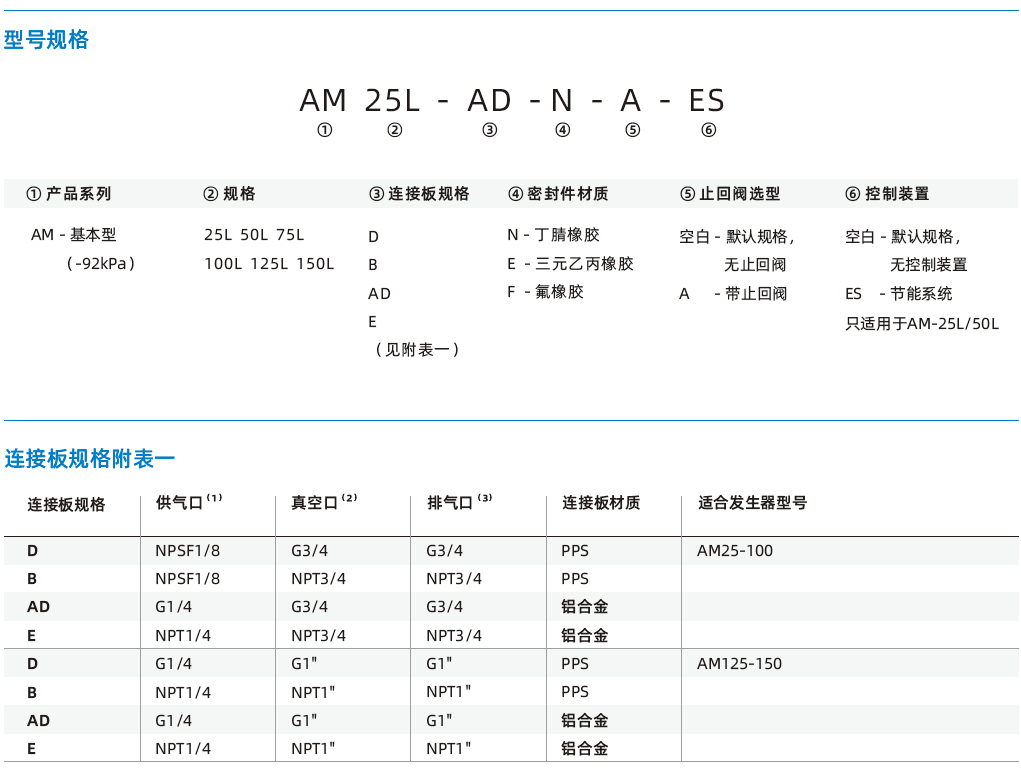Select the option N - 丁腈橡胶
The height and width of the screenshot is (768, 1021).
click(x=553, y=235)
